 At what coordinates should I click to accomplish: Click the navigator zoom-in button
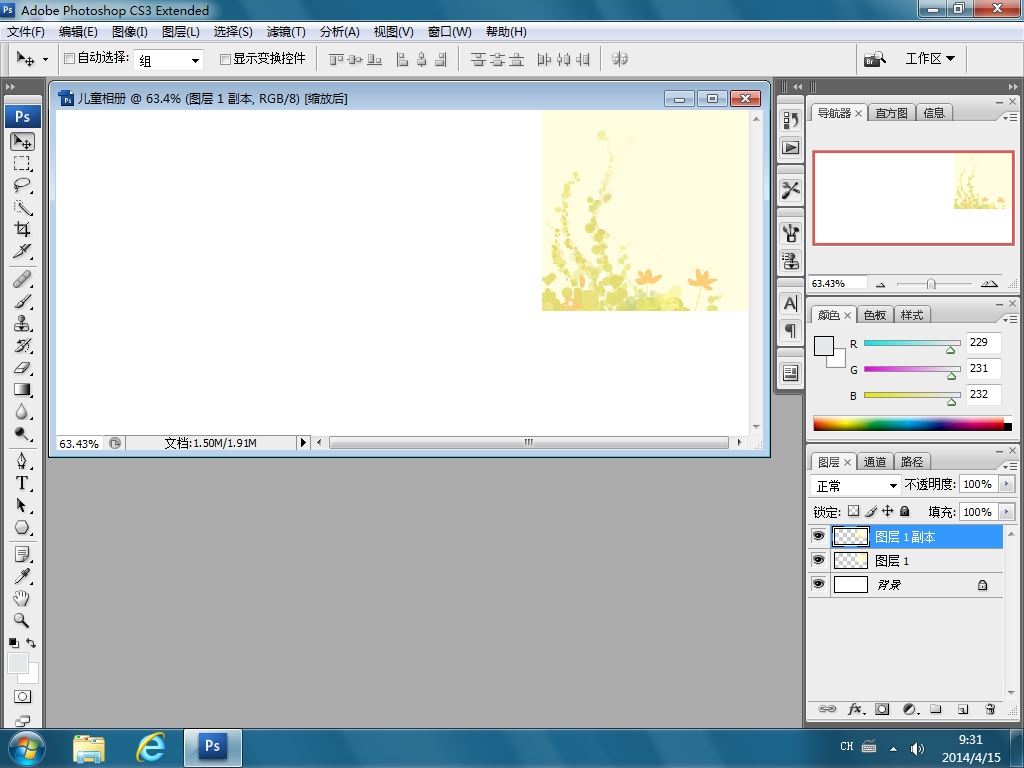(x=989, y=283)
